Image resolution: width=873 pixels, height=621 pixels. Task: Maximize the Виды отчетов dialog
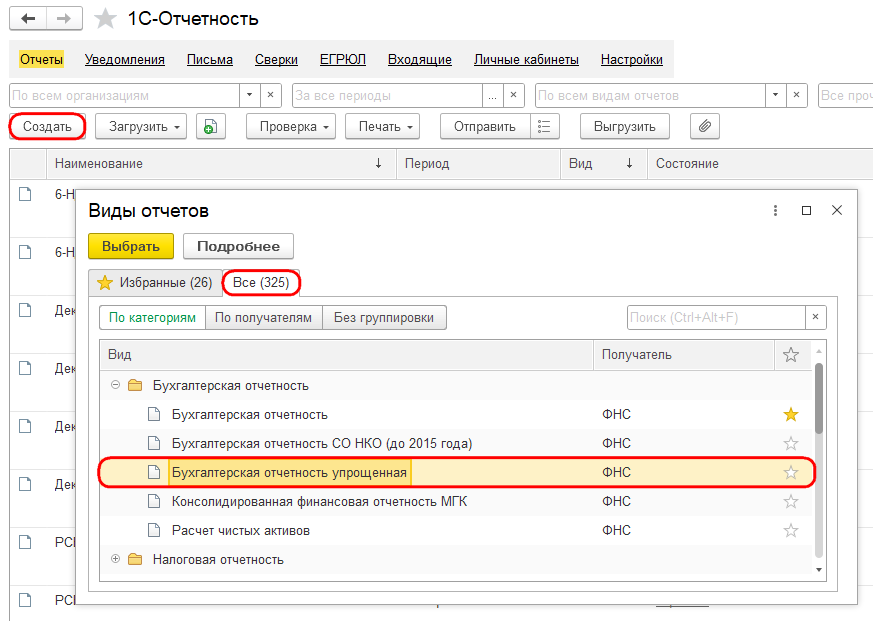coord(806,211)
